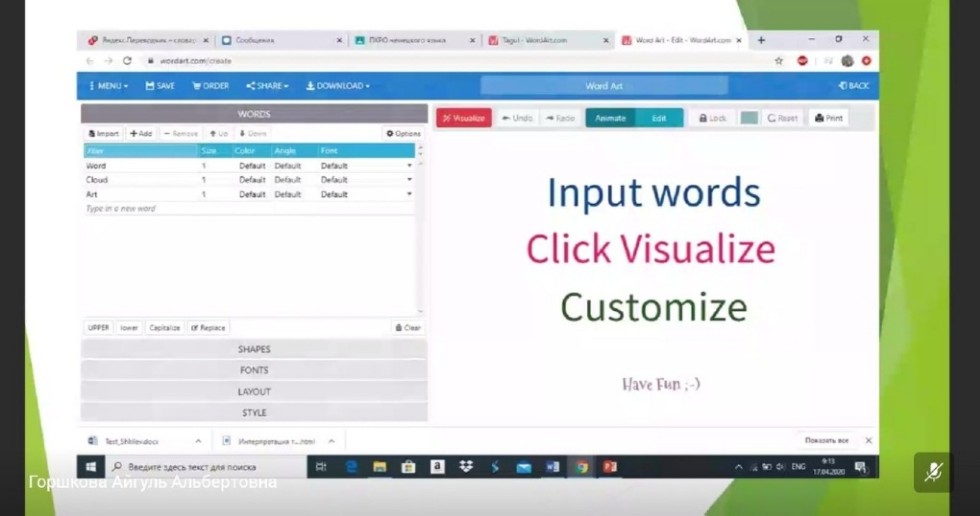Switch to Edit mode
This screenshot has width=980, height=516.
[659, 118]
